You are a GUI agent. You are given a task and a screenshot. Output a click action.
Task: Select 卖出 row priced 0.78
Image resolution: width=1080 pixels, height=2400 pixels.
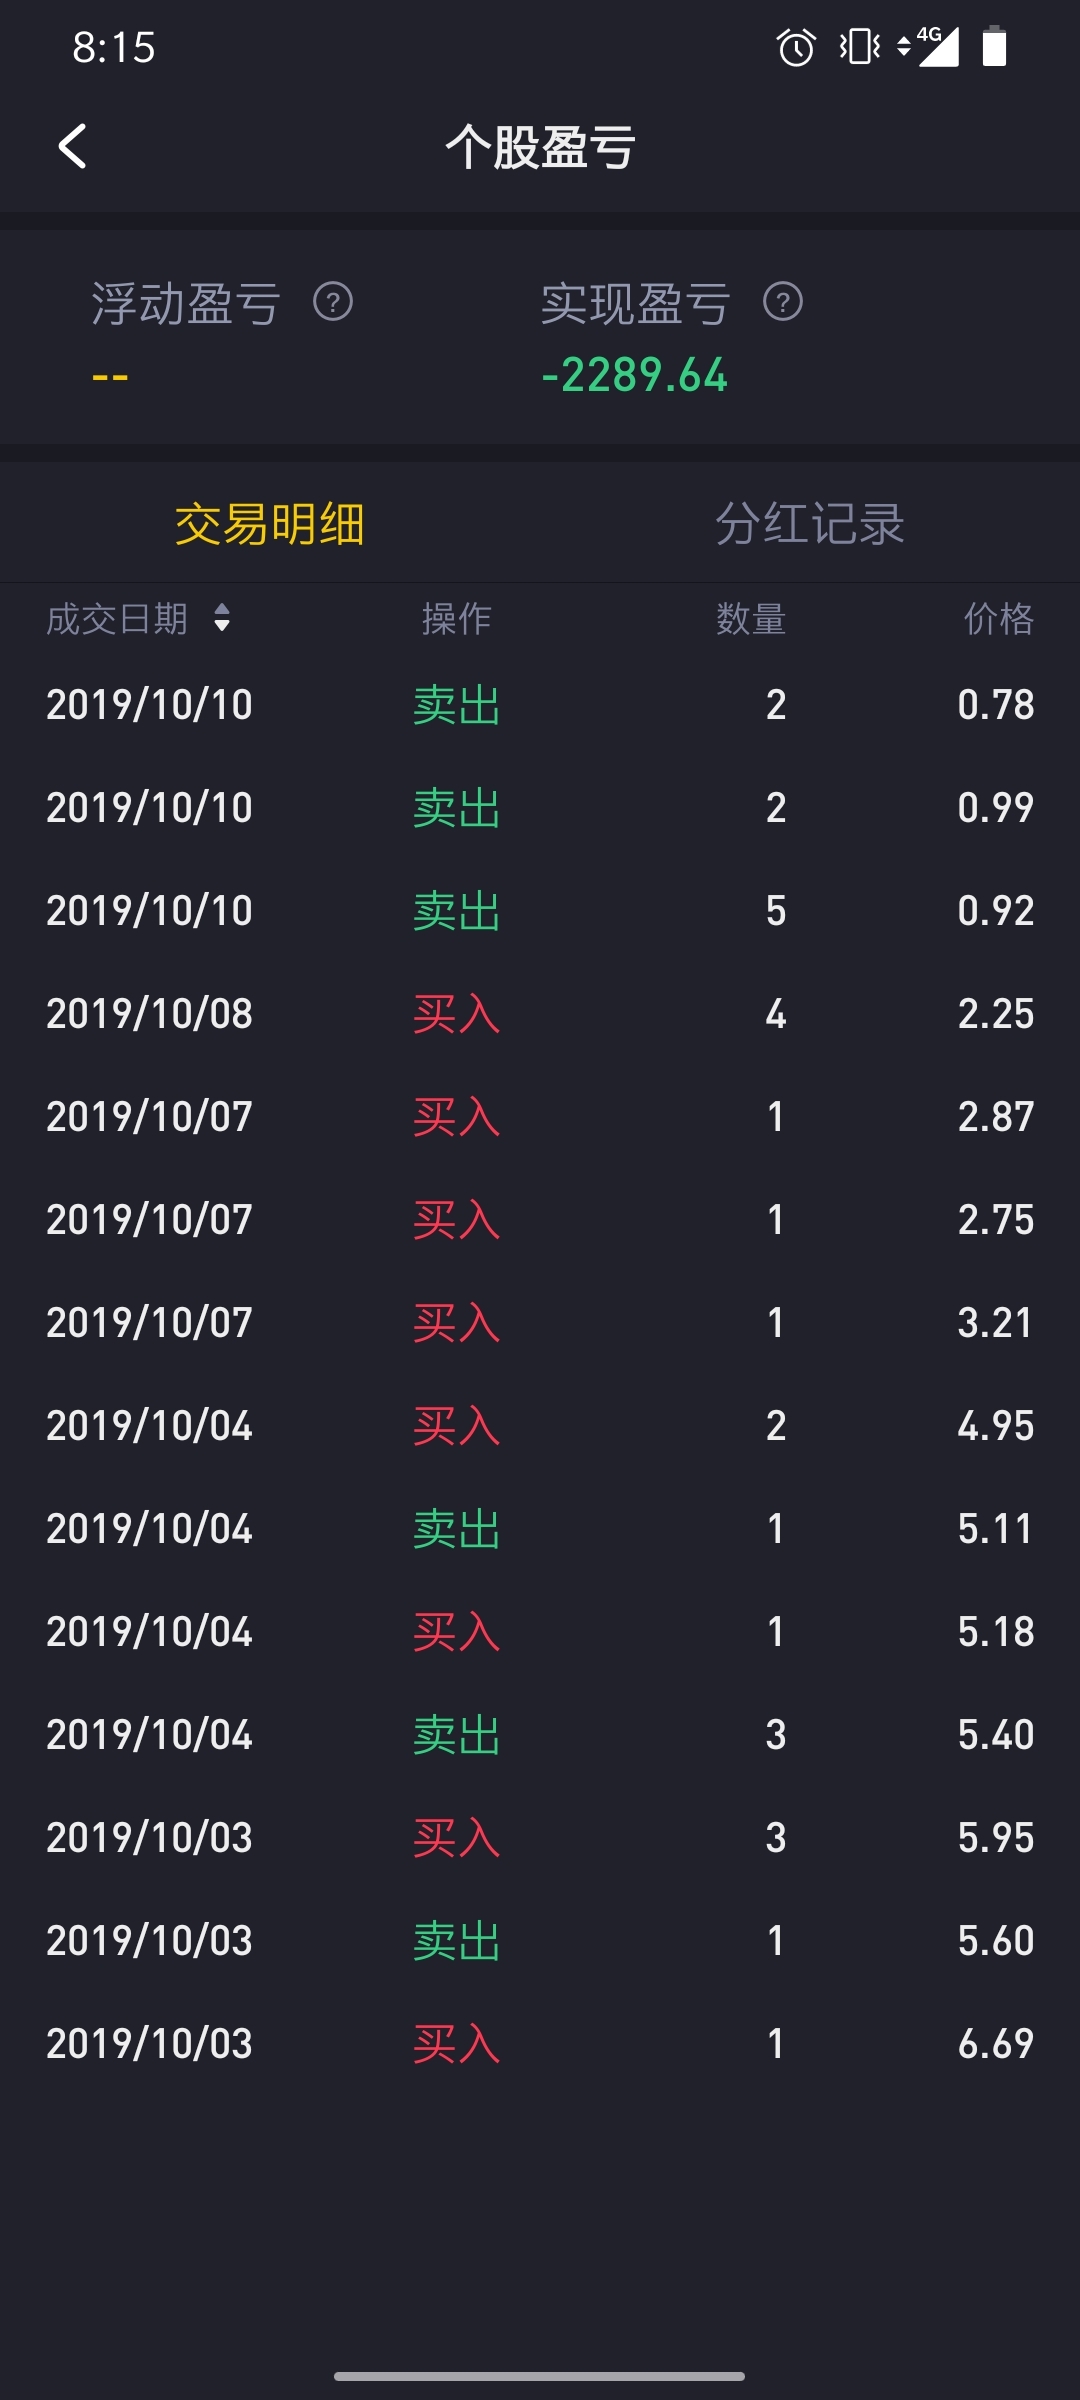(x=540, y=705)
